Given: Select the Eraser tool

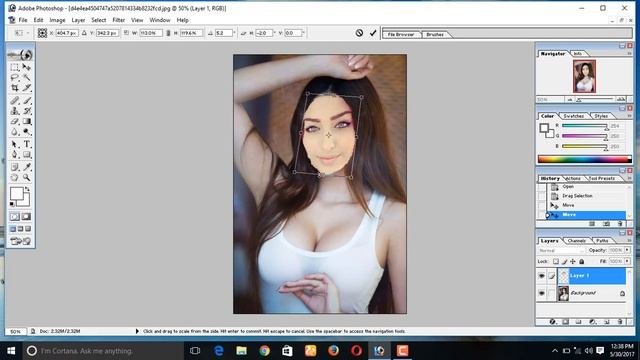Looking at the screenshot, I should click(x=15, y=121).
